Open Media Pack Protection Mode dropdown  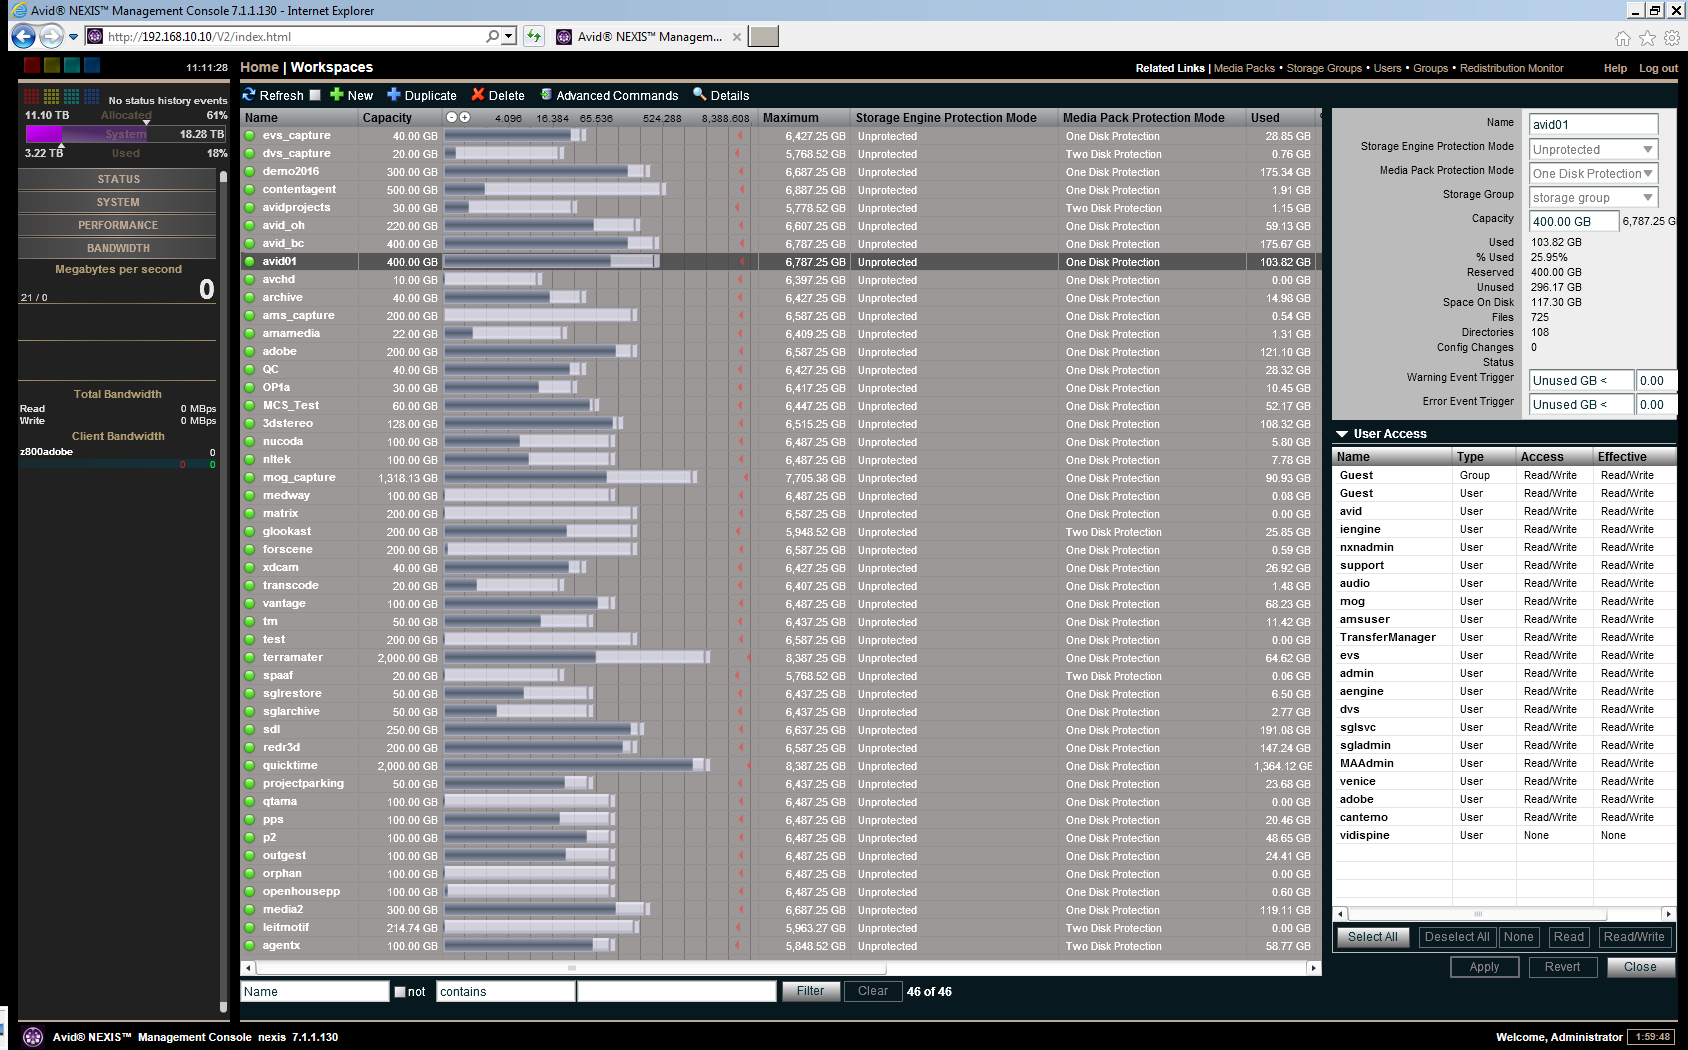(1594, 173)
